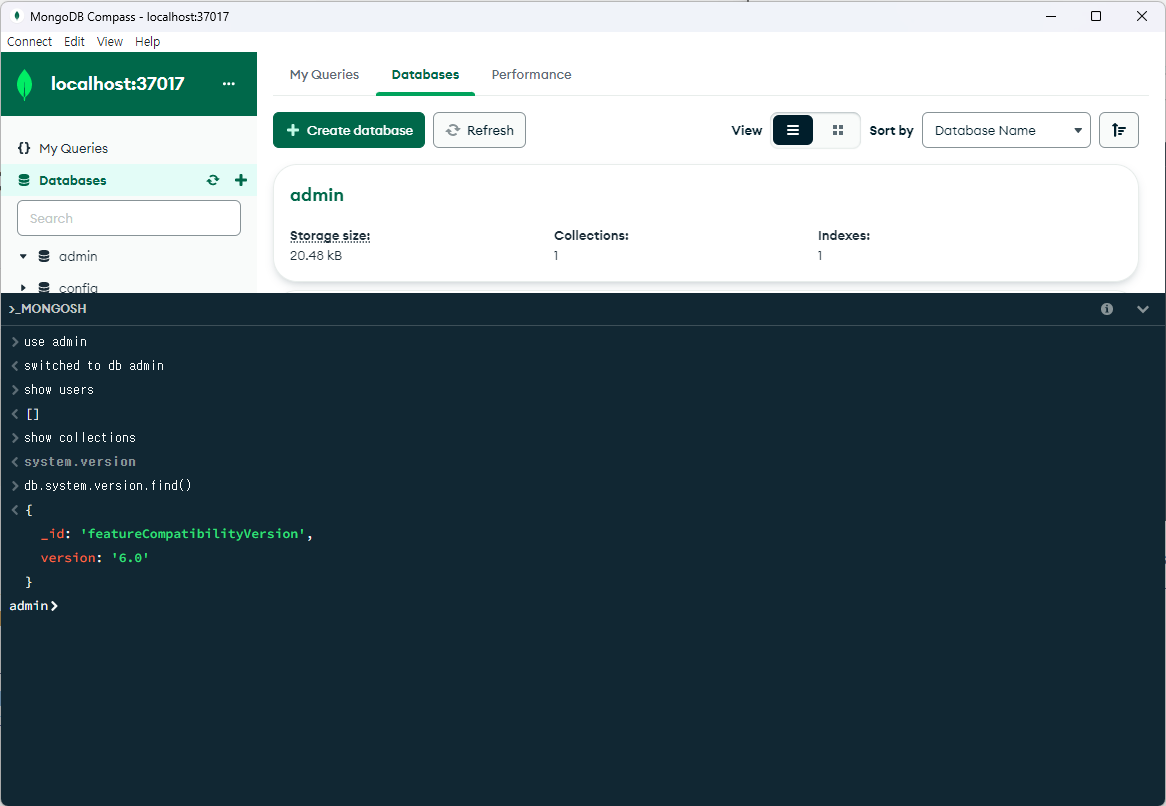The height and width of the screenshot is (806, 1166).
Task: Click the 'show collections' shell command
Action: coord(80,437)
